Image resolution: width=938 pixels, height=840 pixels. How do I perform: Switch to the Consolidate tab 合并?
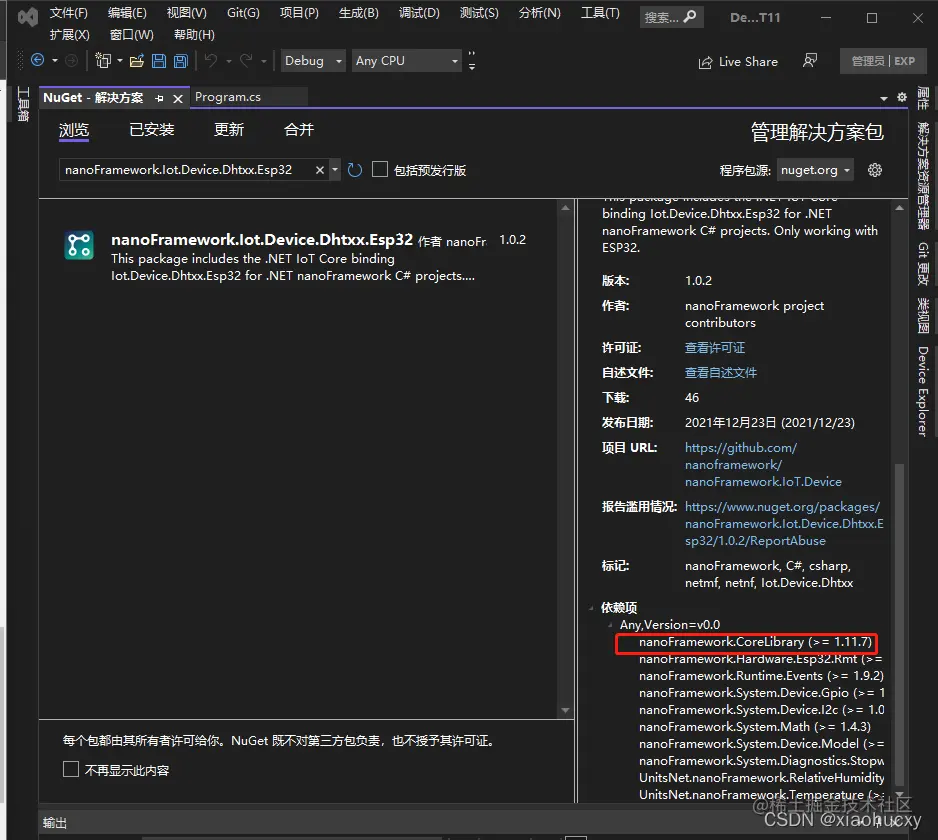299,130
